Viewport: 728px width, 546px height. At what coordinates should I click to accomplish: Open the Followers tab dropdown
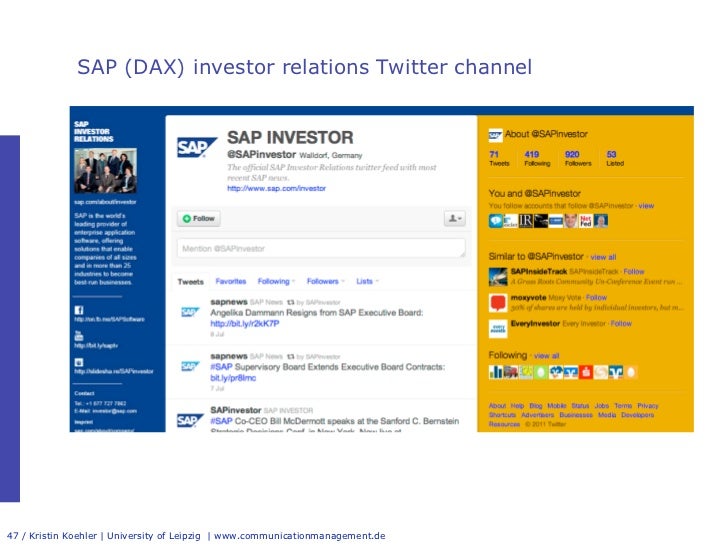point(325,281)
